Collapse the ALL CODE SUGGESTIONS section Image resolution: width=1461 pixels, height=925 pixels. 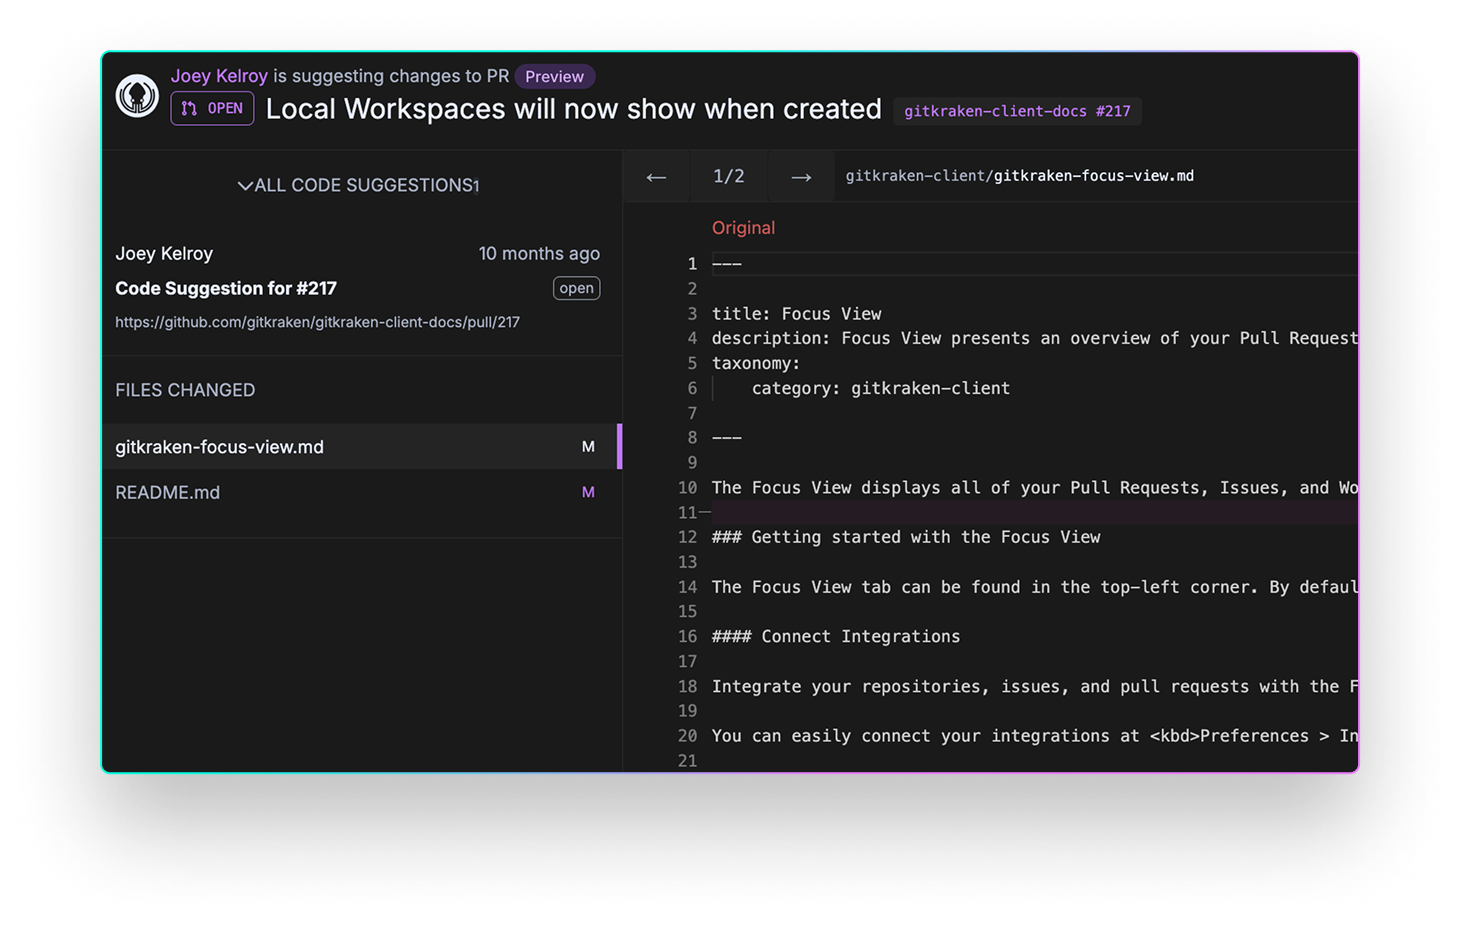coord(243,185)
